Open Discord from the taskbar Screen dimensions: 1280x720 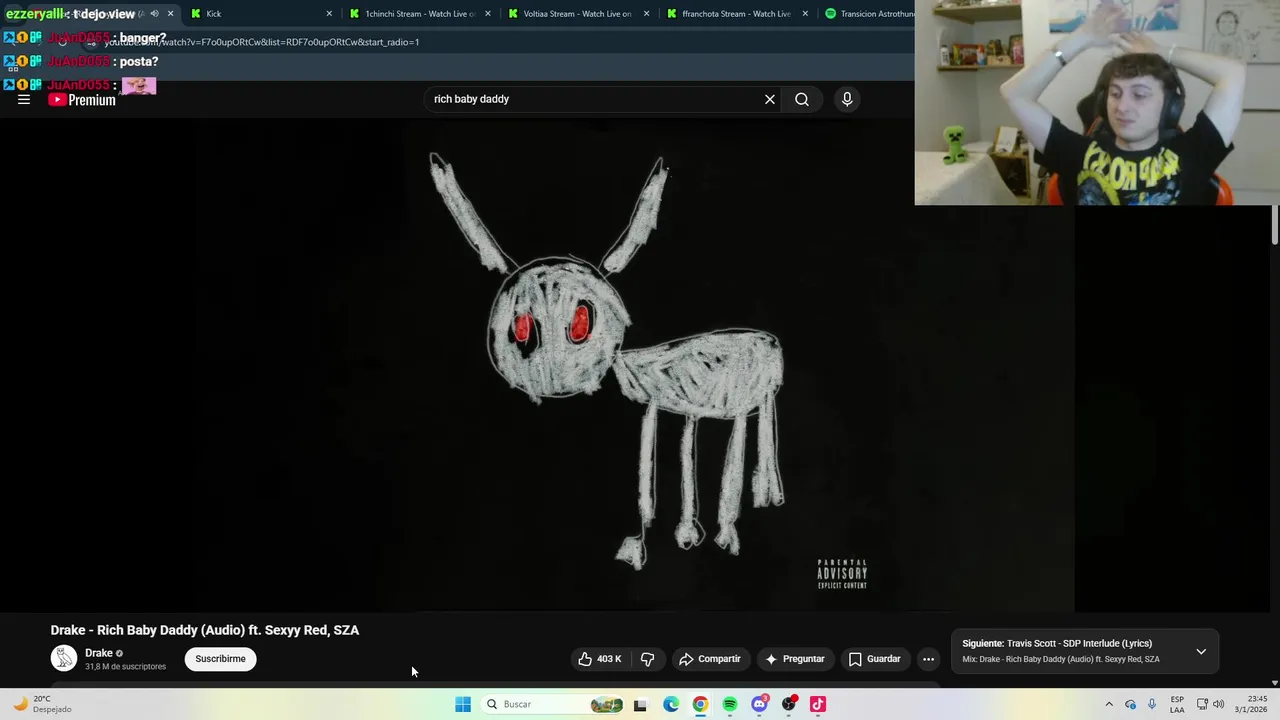(759, 704)
